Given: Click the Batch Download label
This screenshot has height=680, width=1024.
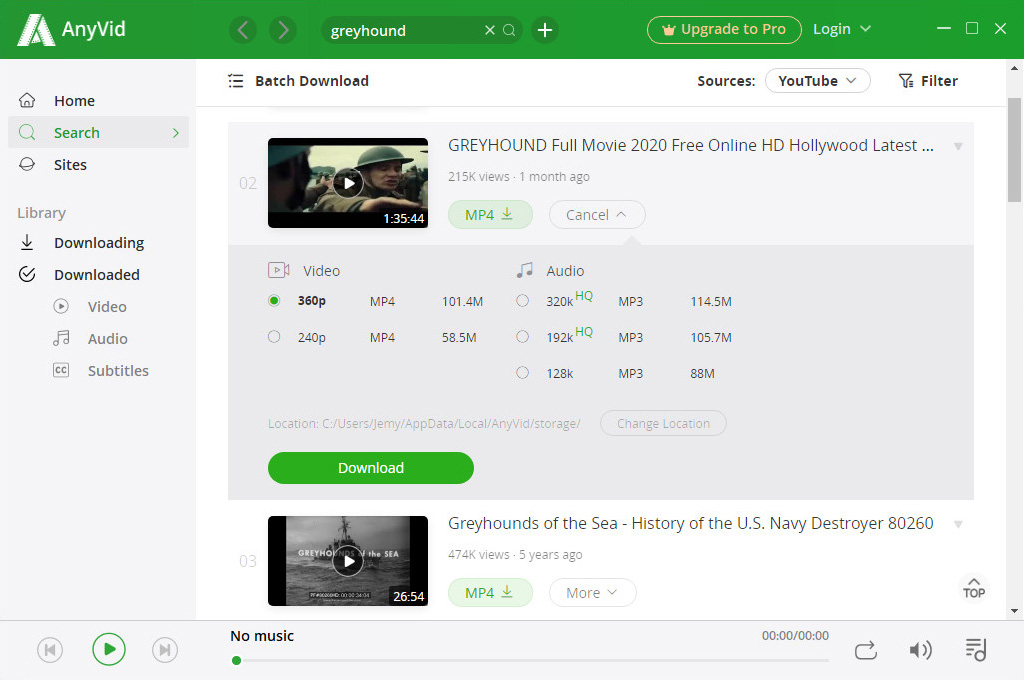Looking at the screenshot, I should (312, 81).
